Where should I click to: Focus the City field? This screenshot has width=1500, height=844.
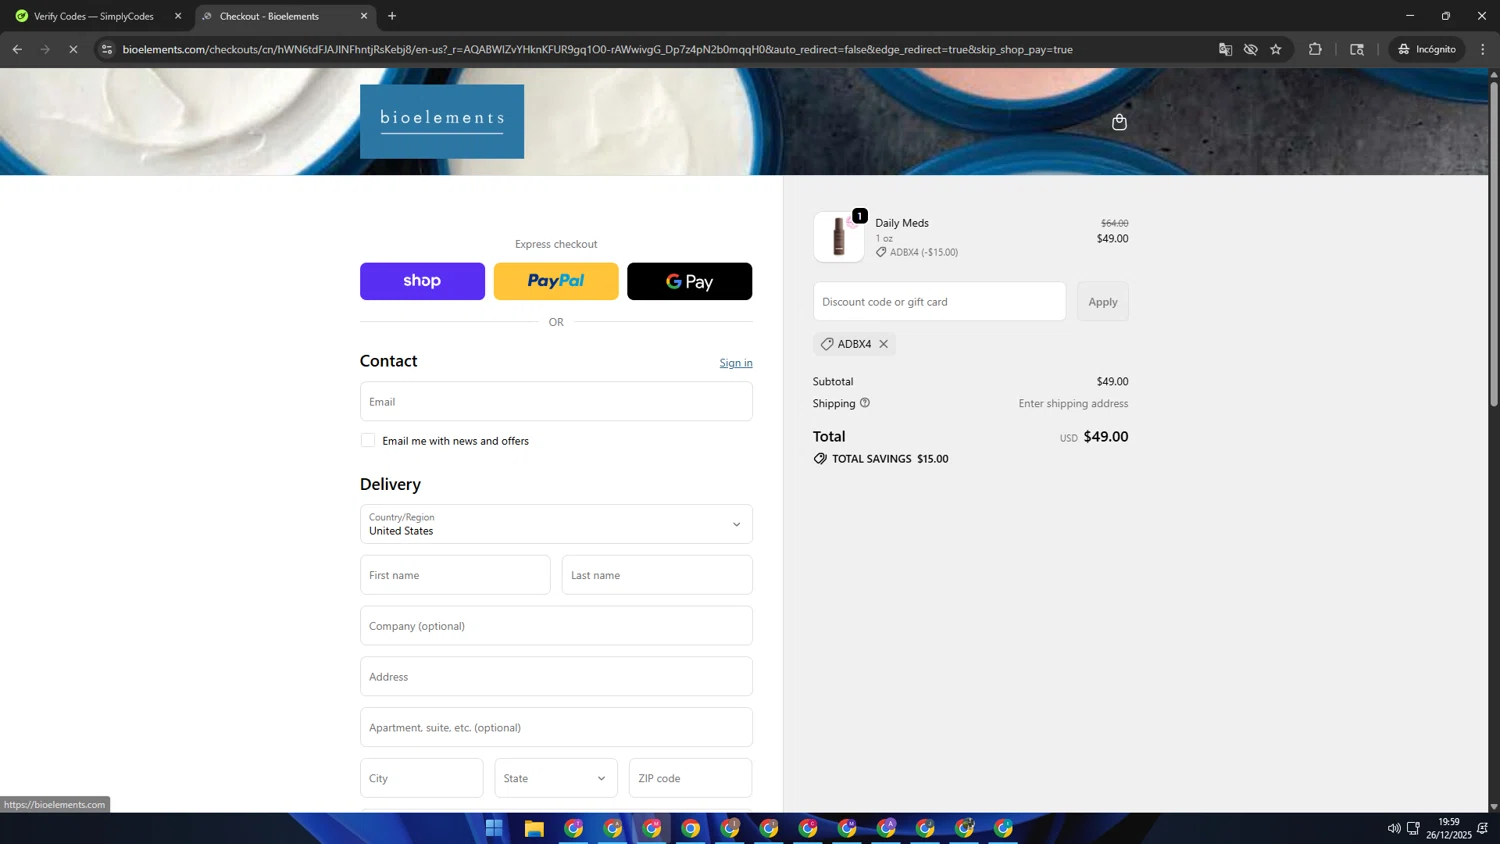tap(422, 778)
